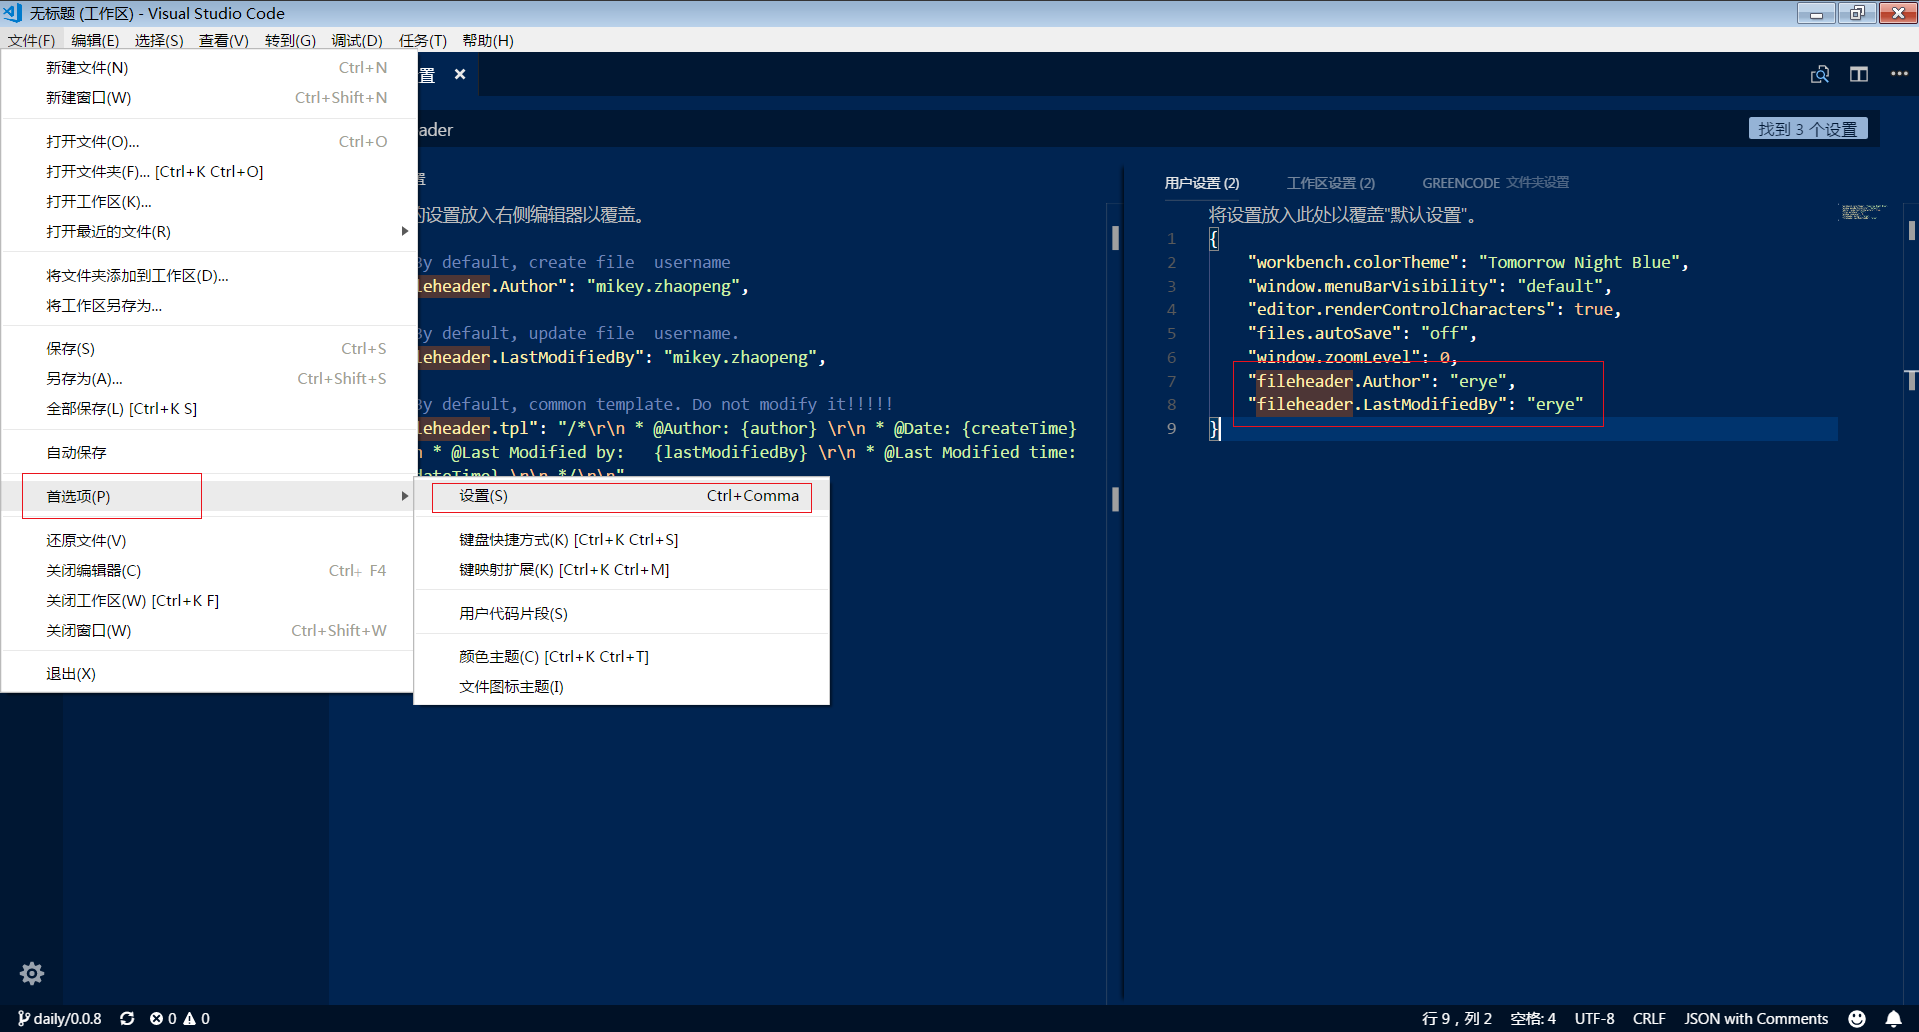This screenshot has height=1032, width=1919.
Task: Expand the 首选项(P) submenu
Action: point(208,496)
